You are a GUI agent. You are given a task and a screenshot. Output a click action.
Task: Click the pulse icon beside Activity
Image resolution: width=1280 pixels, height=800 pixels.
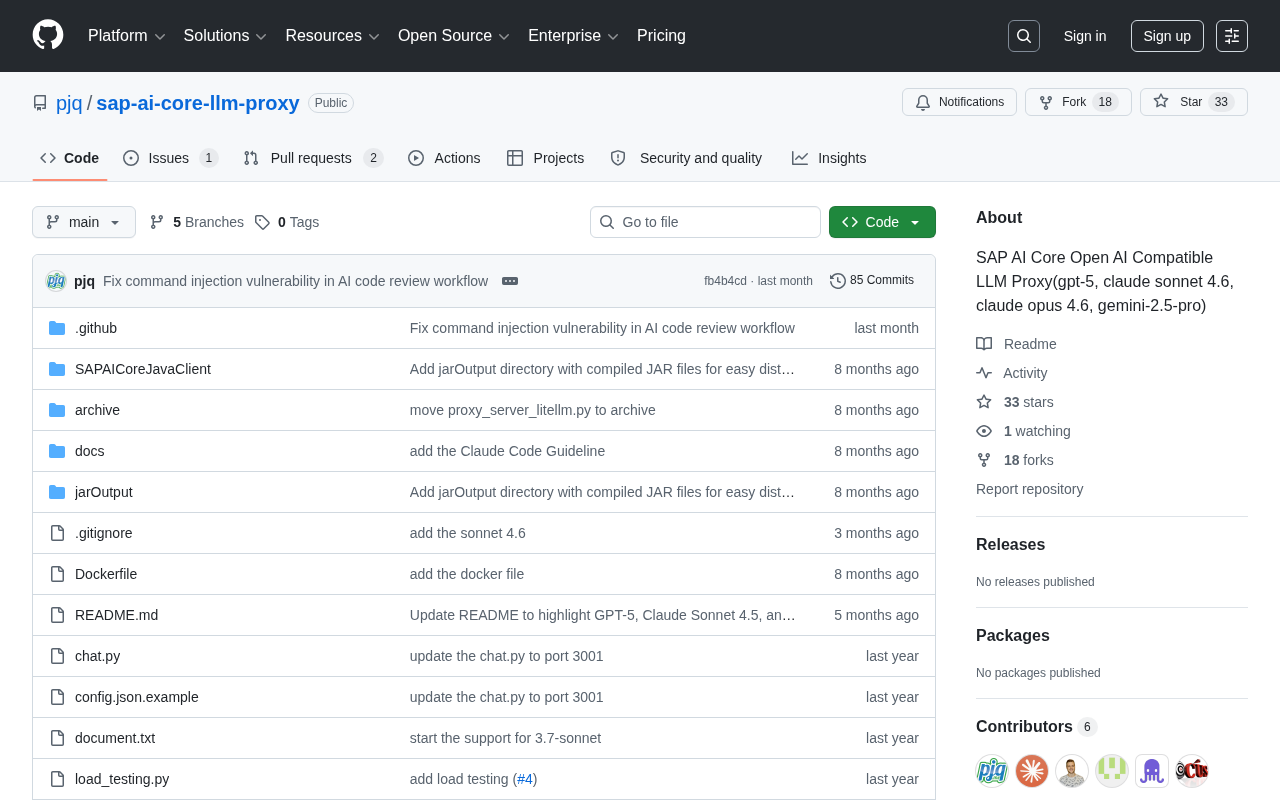pyautogui.click(x=984, y=373)
